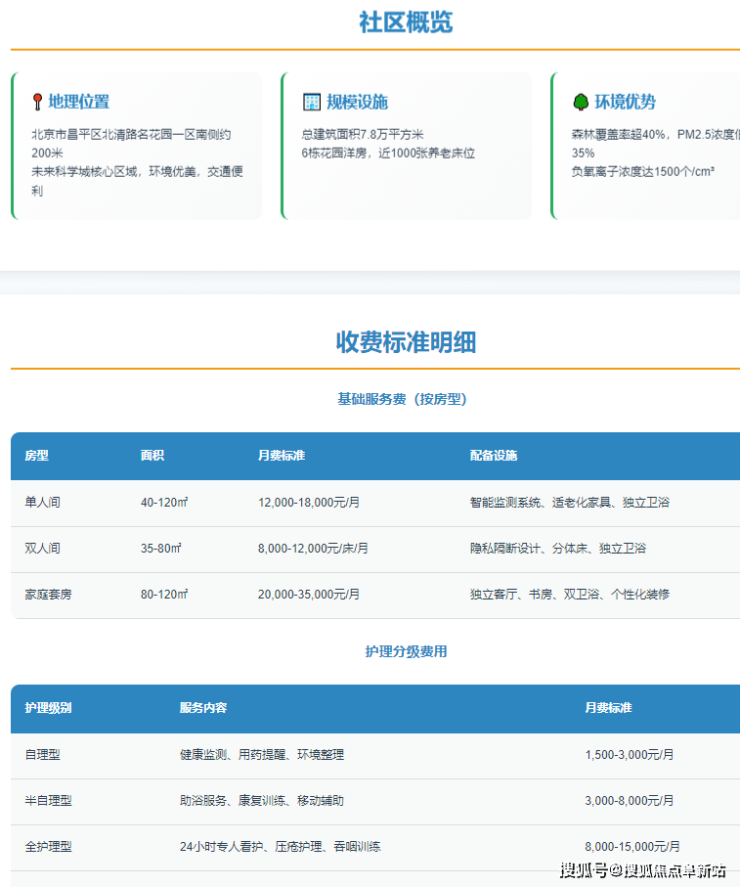740x887 pixels.
Task: Click the 家庭套房 row label
Action: point(48,594)
